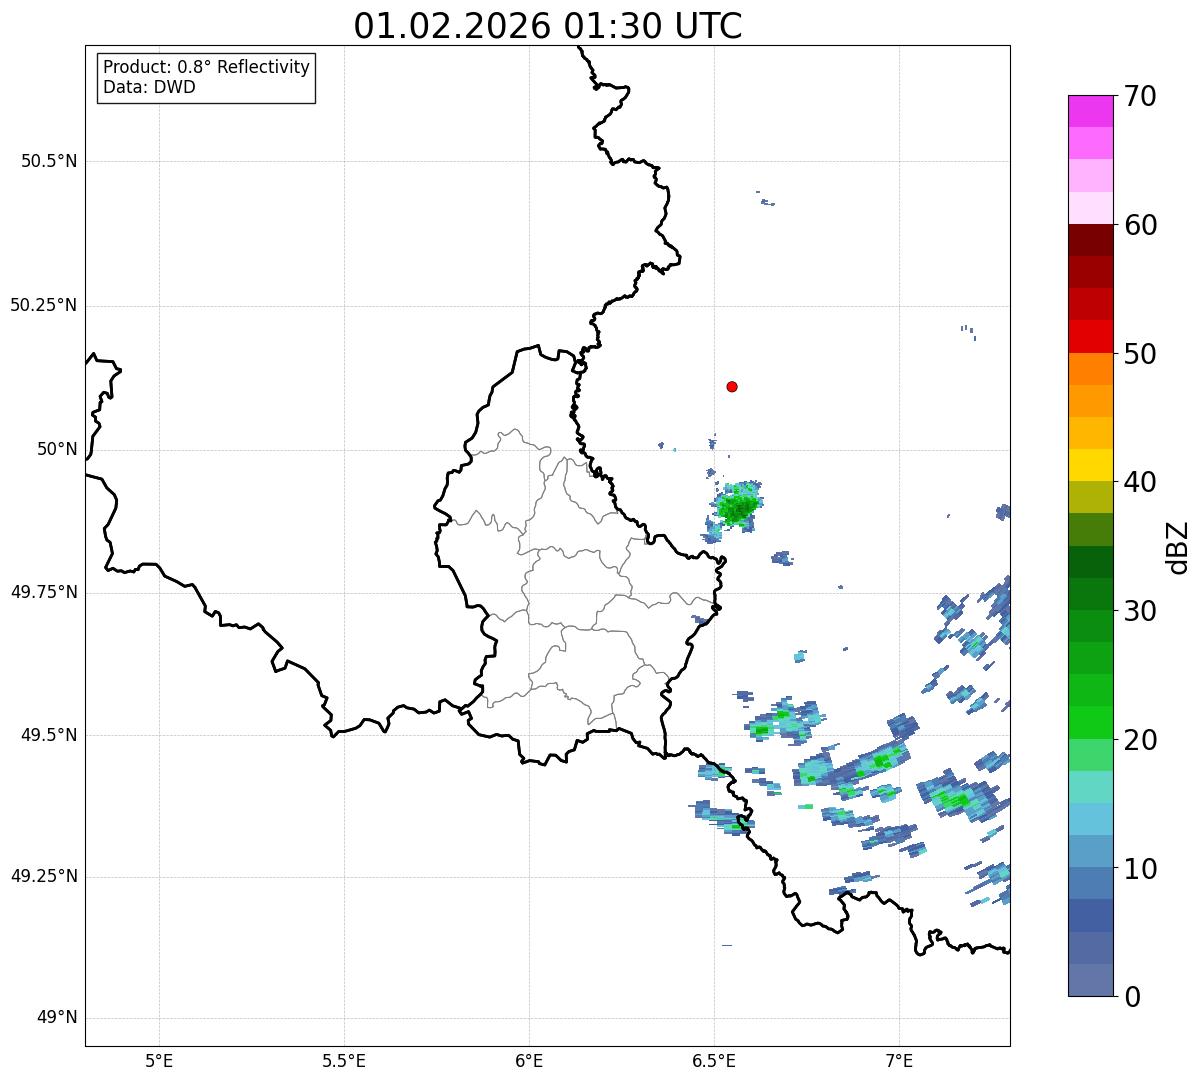
Task: Click the "Data: DWD" label
Action: (150, 87)
